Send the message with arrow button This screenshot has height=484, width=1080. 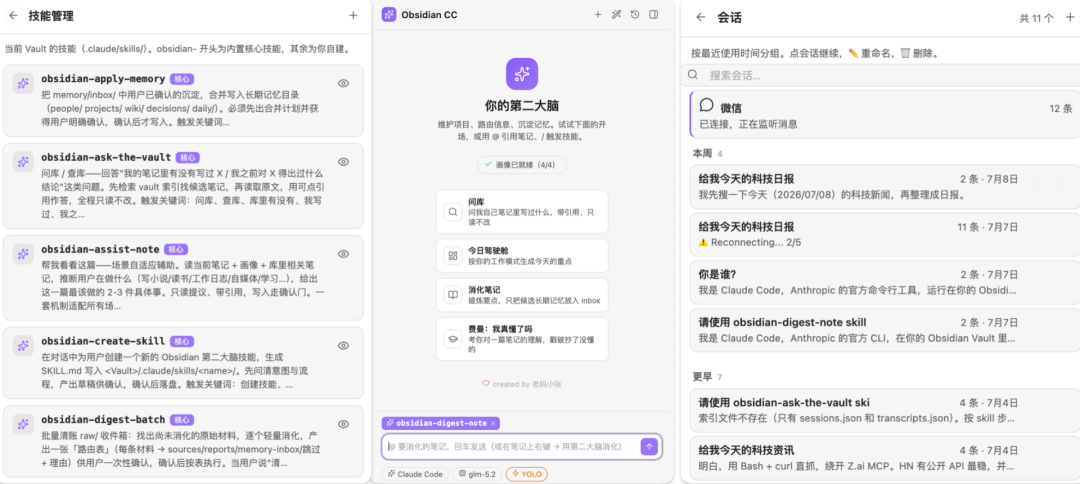point(649,446)
